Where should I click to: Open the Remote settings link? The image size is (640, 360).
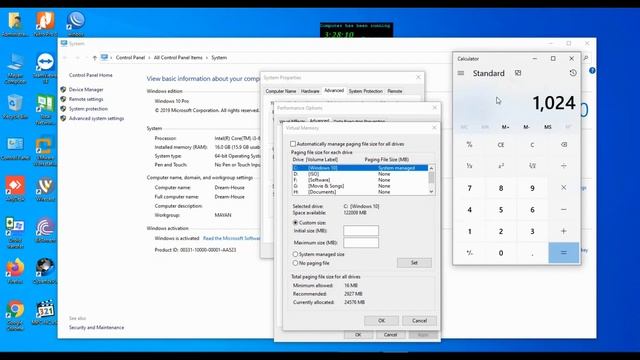pos(86,99)
